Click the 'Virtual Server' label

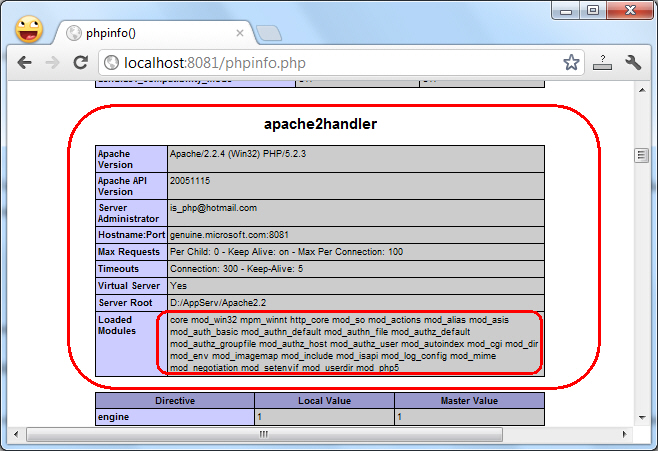point(129,286)
